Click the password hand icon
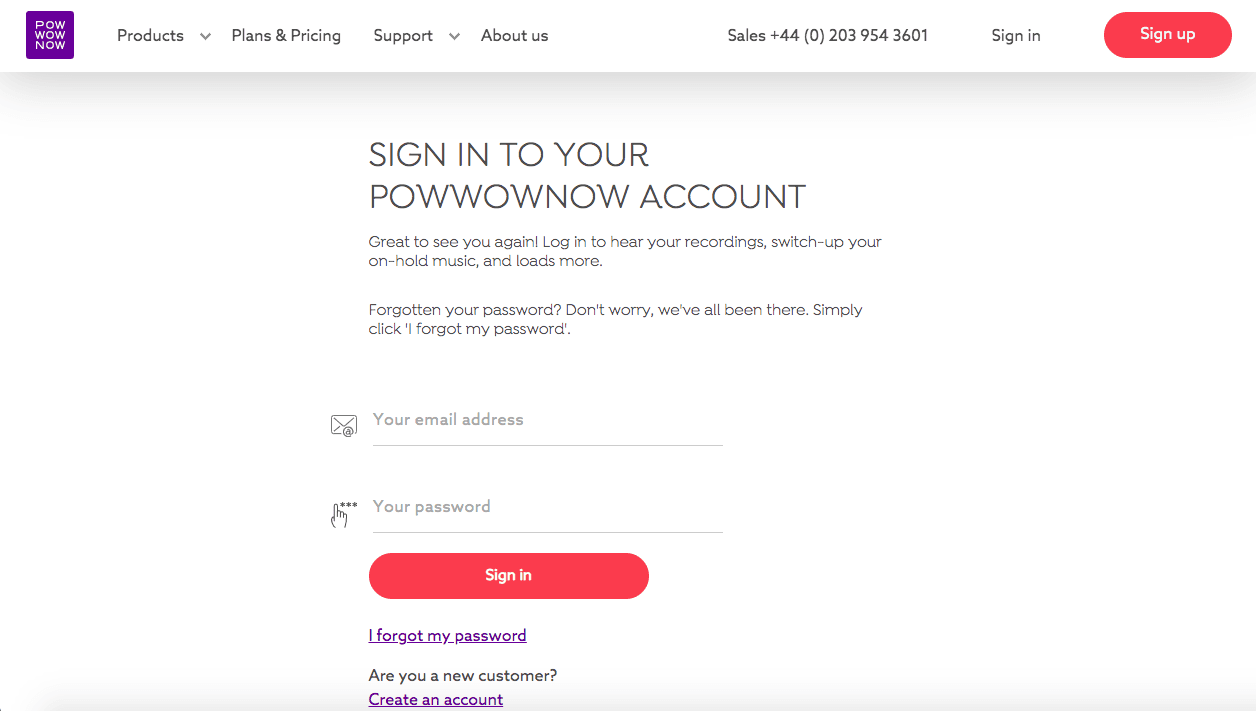This screenshot has height=711, width=1256. coord(343,513)
